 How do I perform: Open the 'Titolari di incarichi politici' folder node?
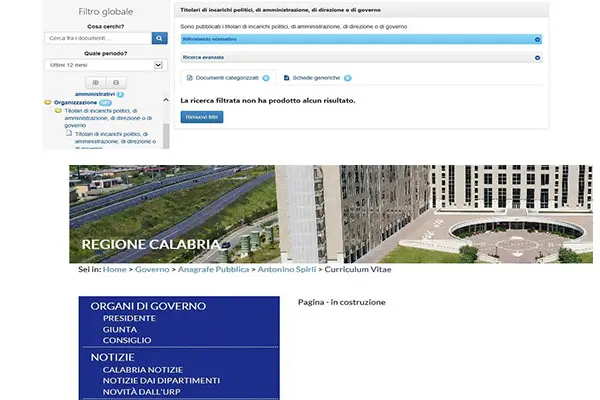pyautogui.click(x=108, y=118)
